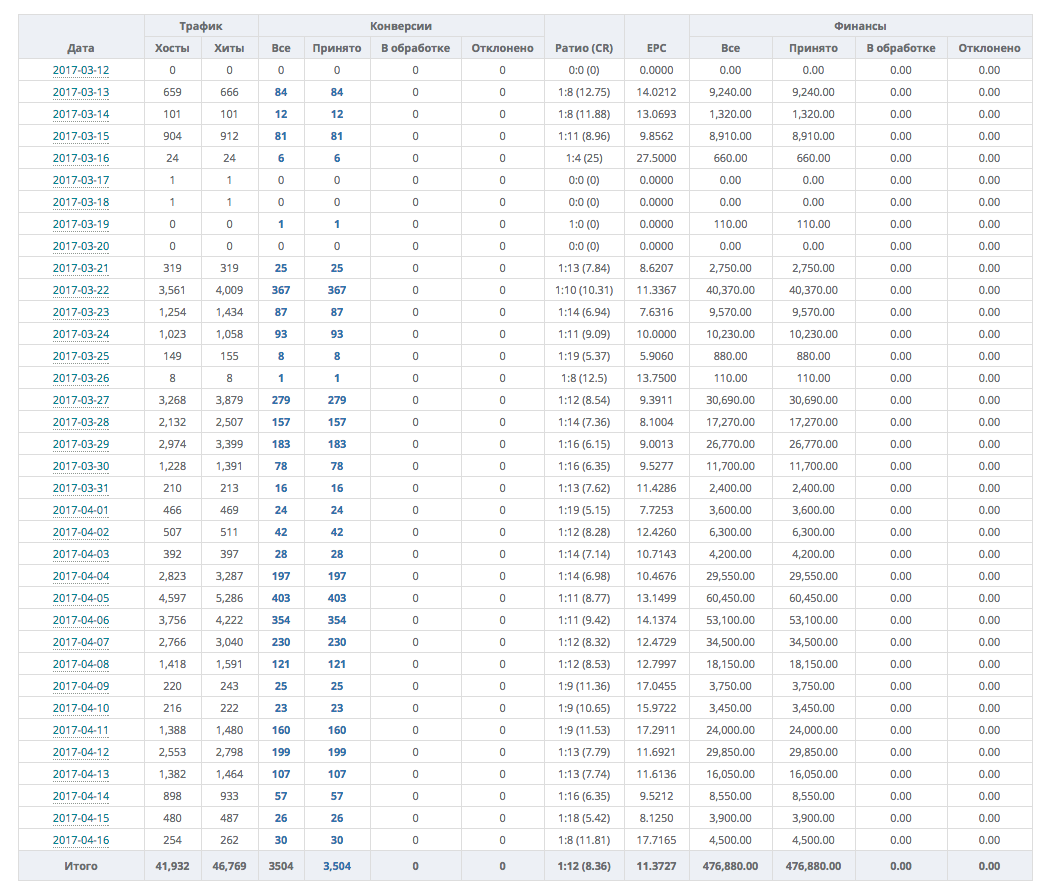
Task: Select hits value 5,286
Action: point(229,598)
